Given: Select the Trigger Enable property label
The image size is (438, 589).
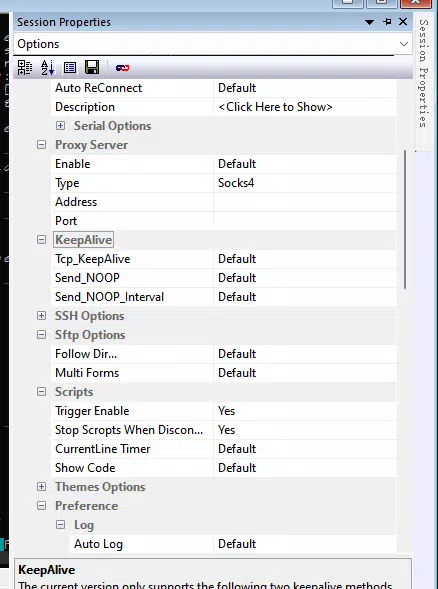Looking at the screenshot, I should click(92, 411).
